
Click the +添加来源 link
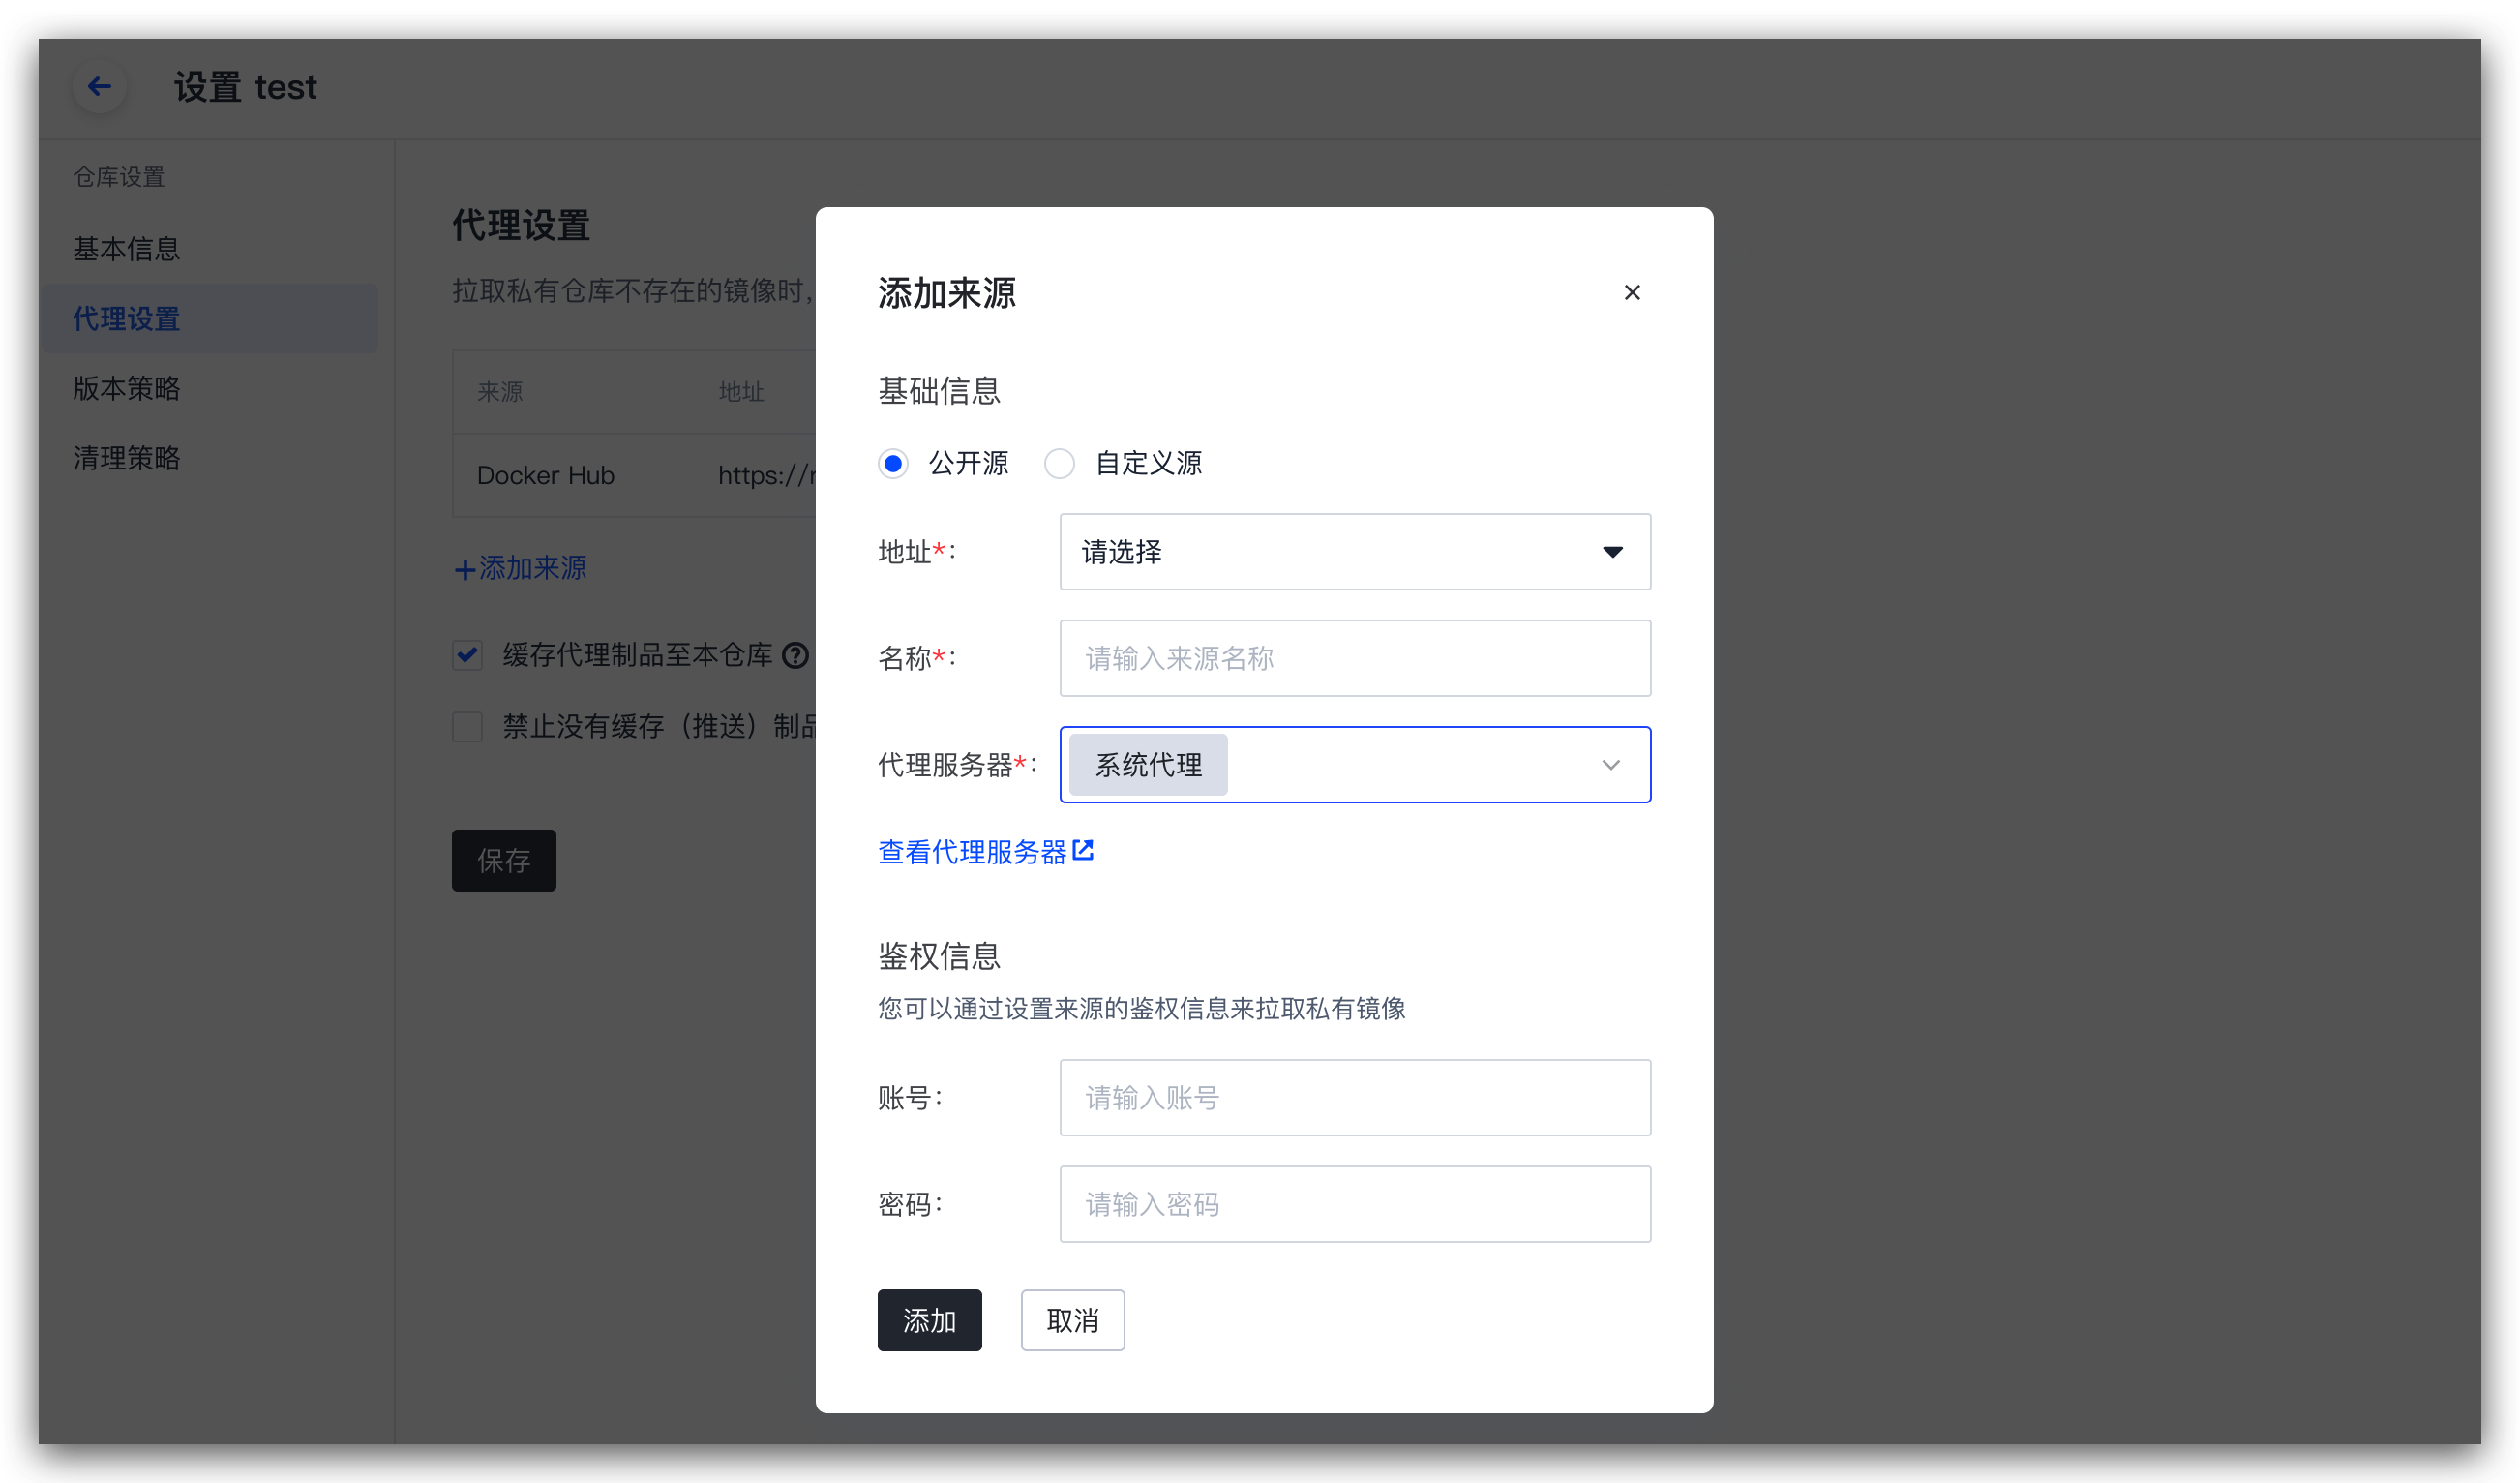tap(520, 568)
